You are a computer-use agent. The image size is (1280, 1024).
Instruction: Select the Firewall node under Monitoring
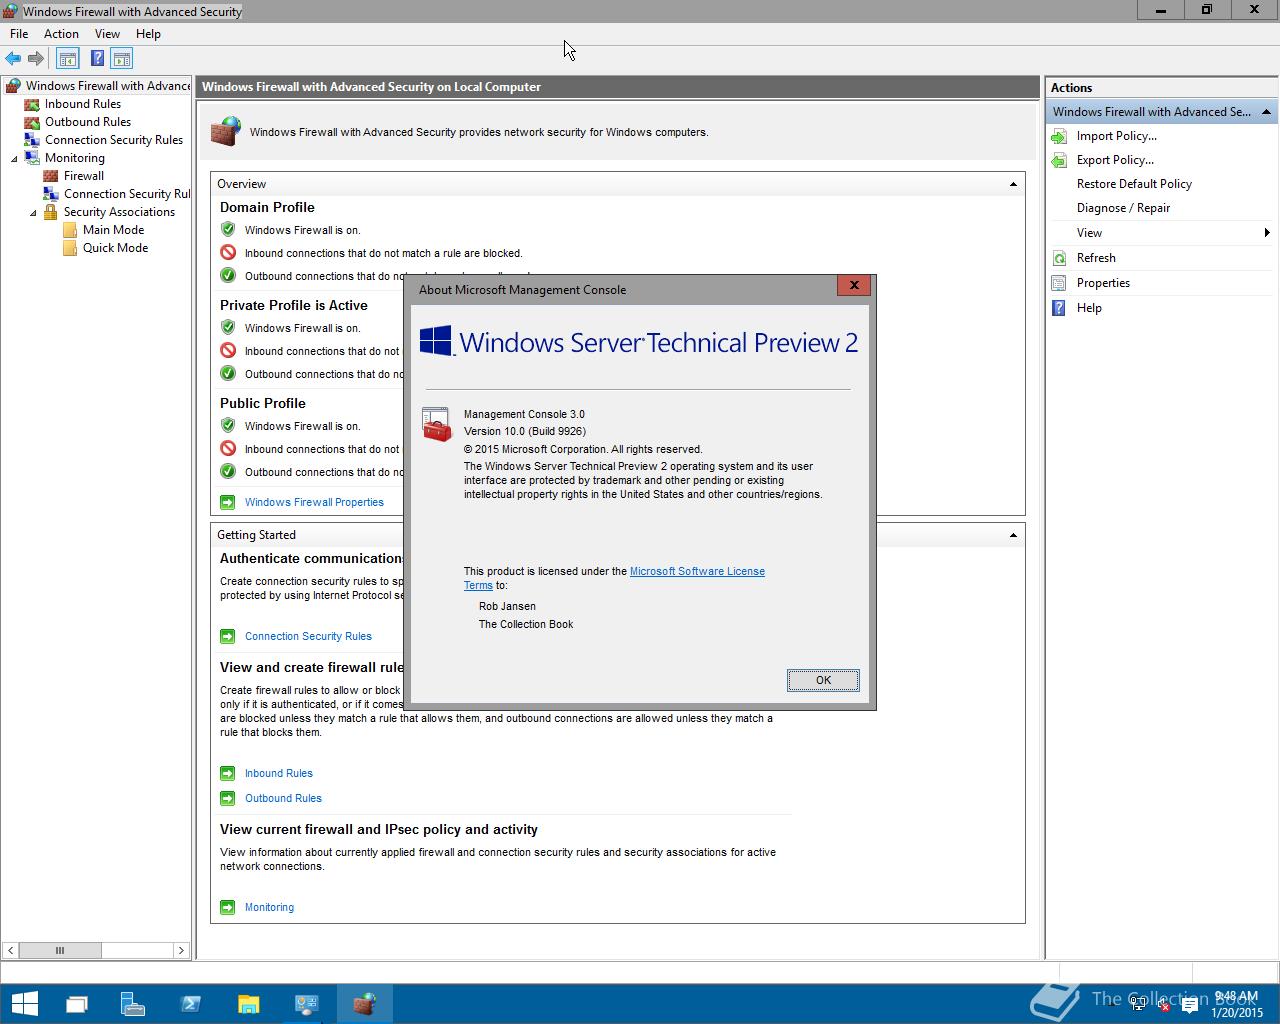(x=84, y=176)
